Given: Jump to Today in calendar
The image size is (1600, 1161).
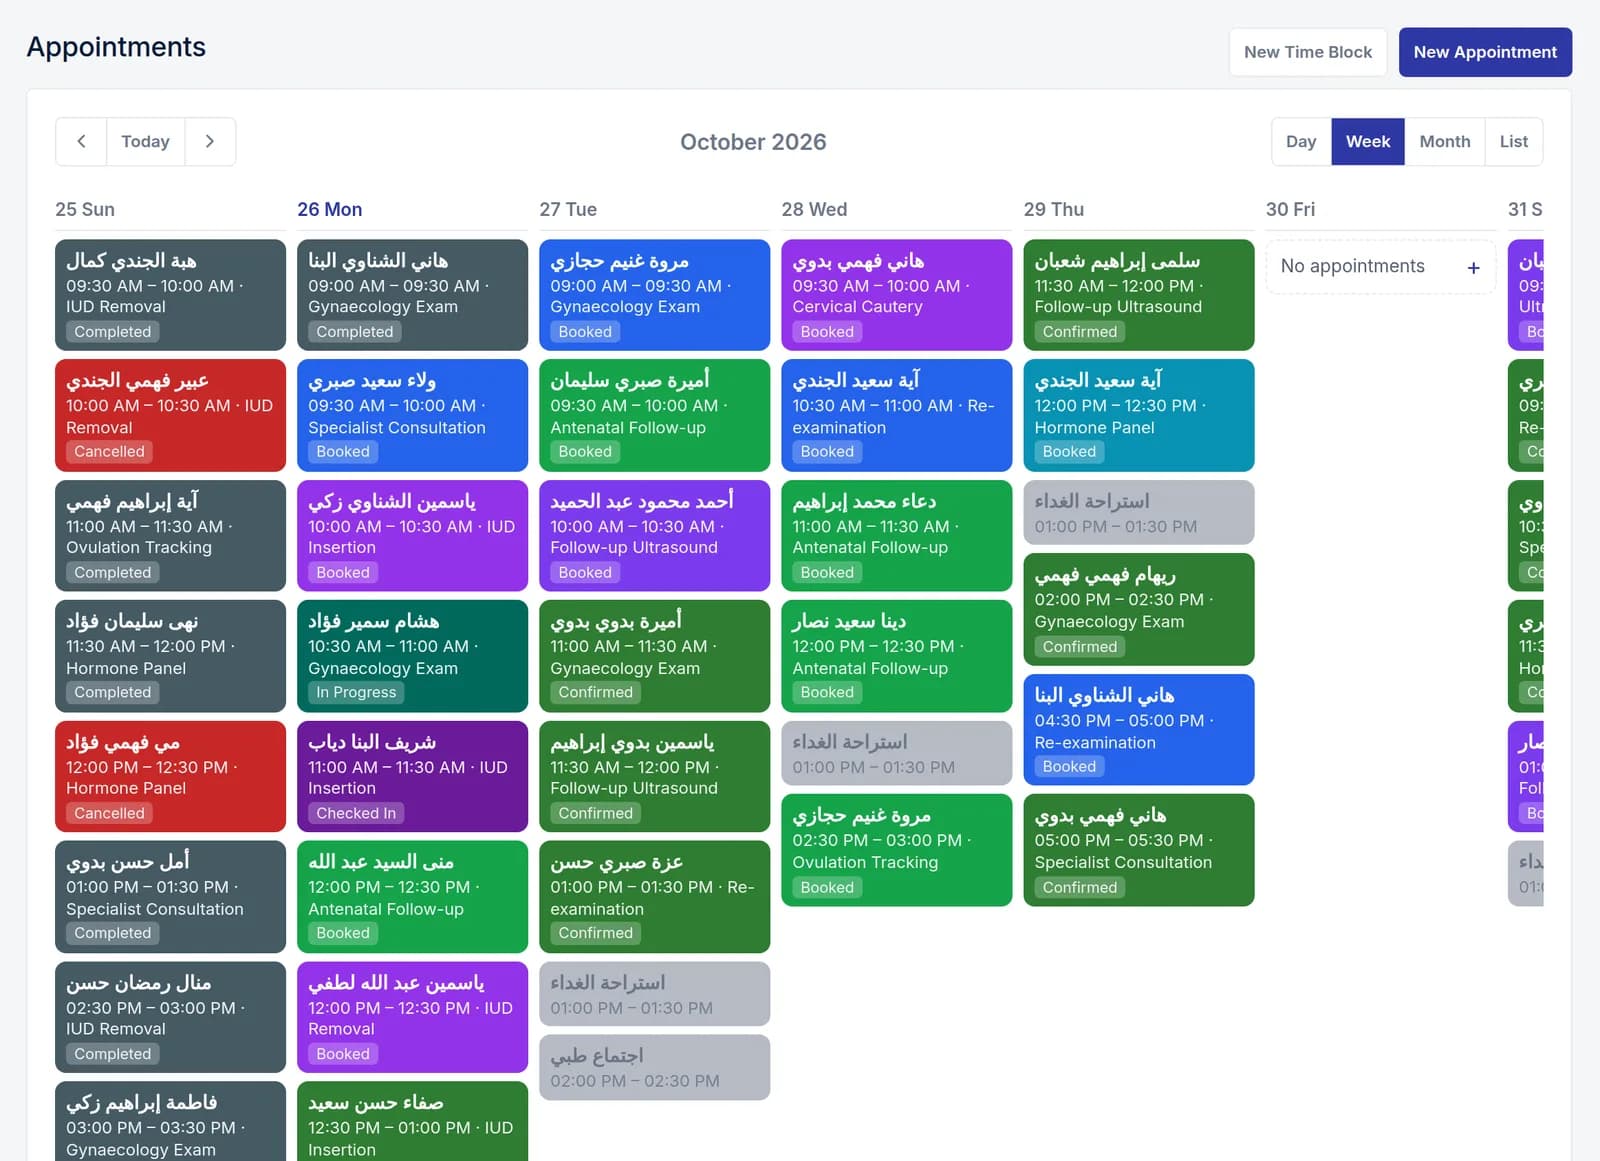Looking at the screenshot, I should [145, 142].
